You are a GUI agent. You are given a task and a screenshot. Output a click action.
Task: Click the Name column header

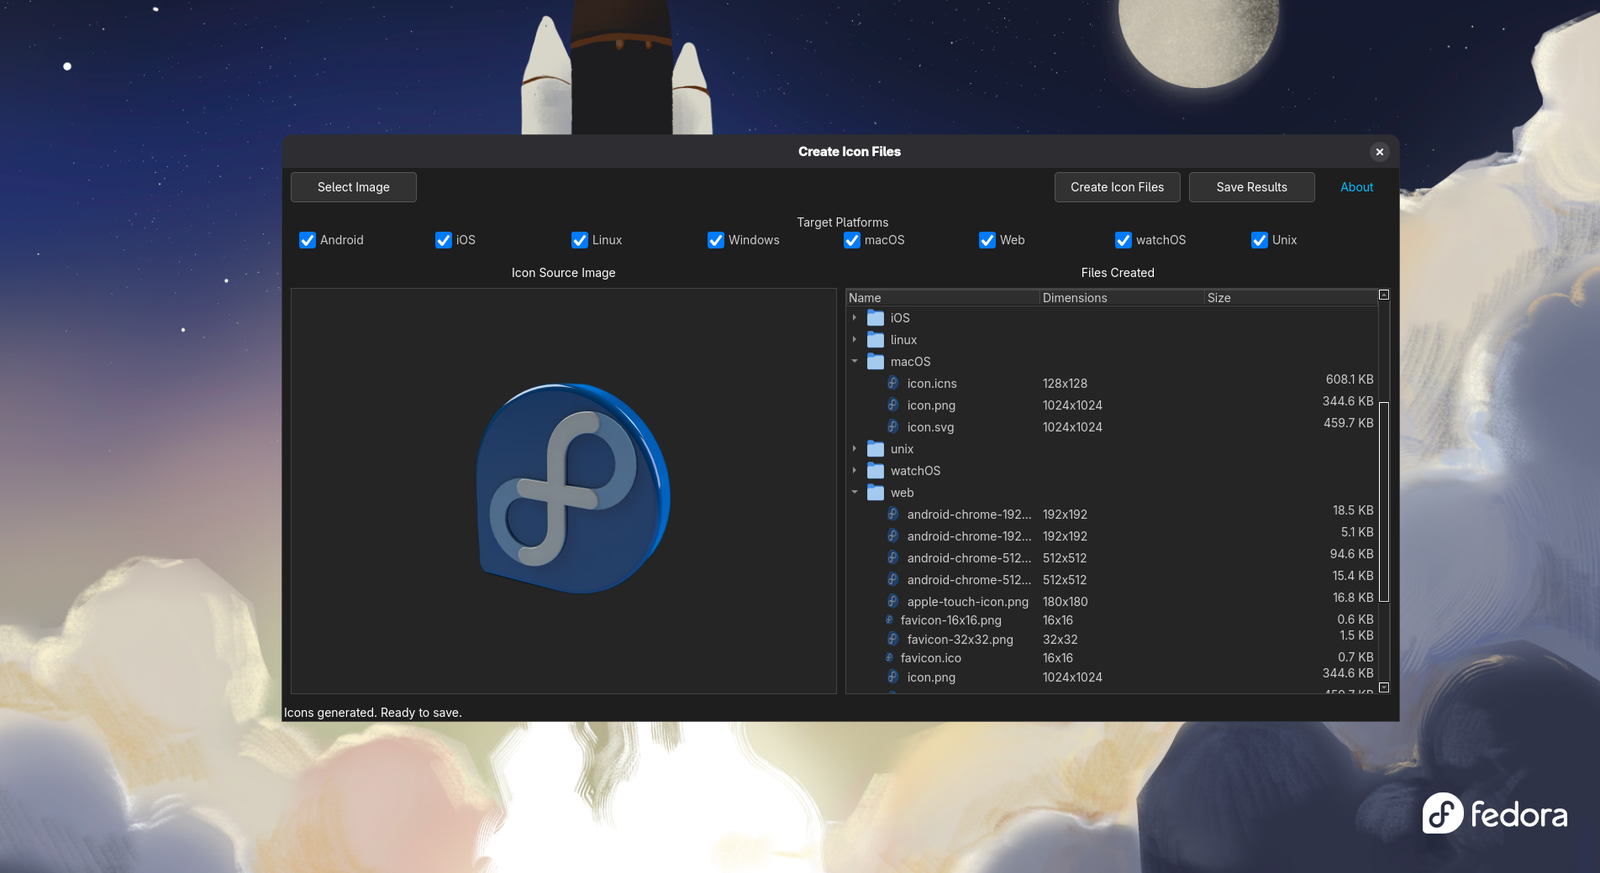coord(942,298)
